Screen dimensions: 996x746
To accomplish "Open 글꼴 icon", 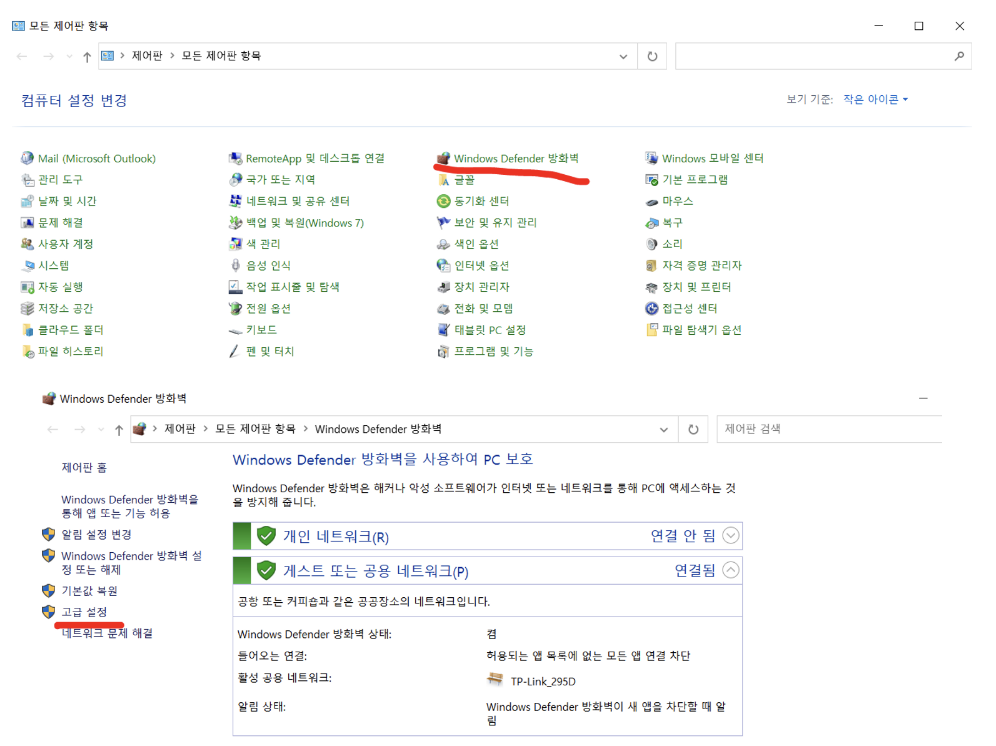I will pos(456,180).
